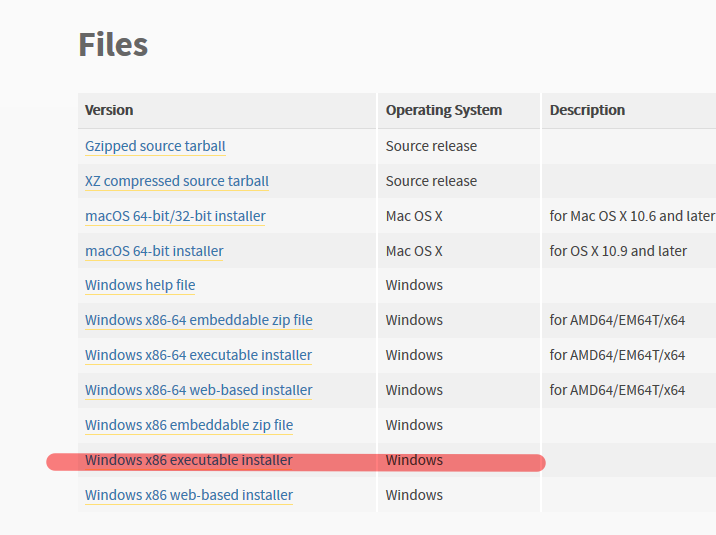Click the Description column header
This screenshot has height=535, width=716.
(587, 110)
